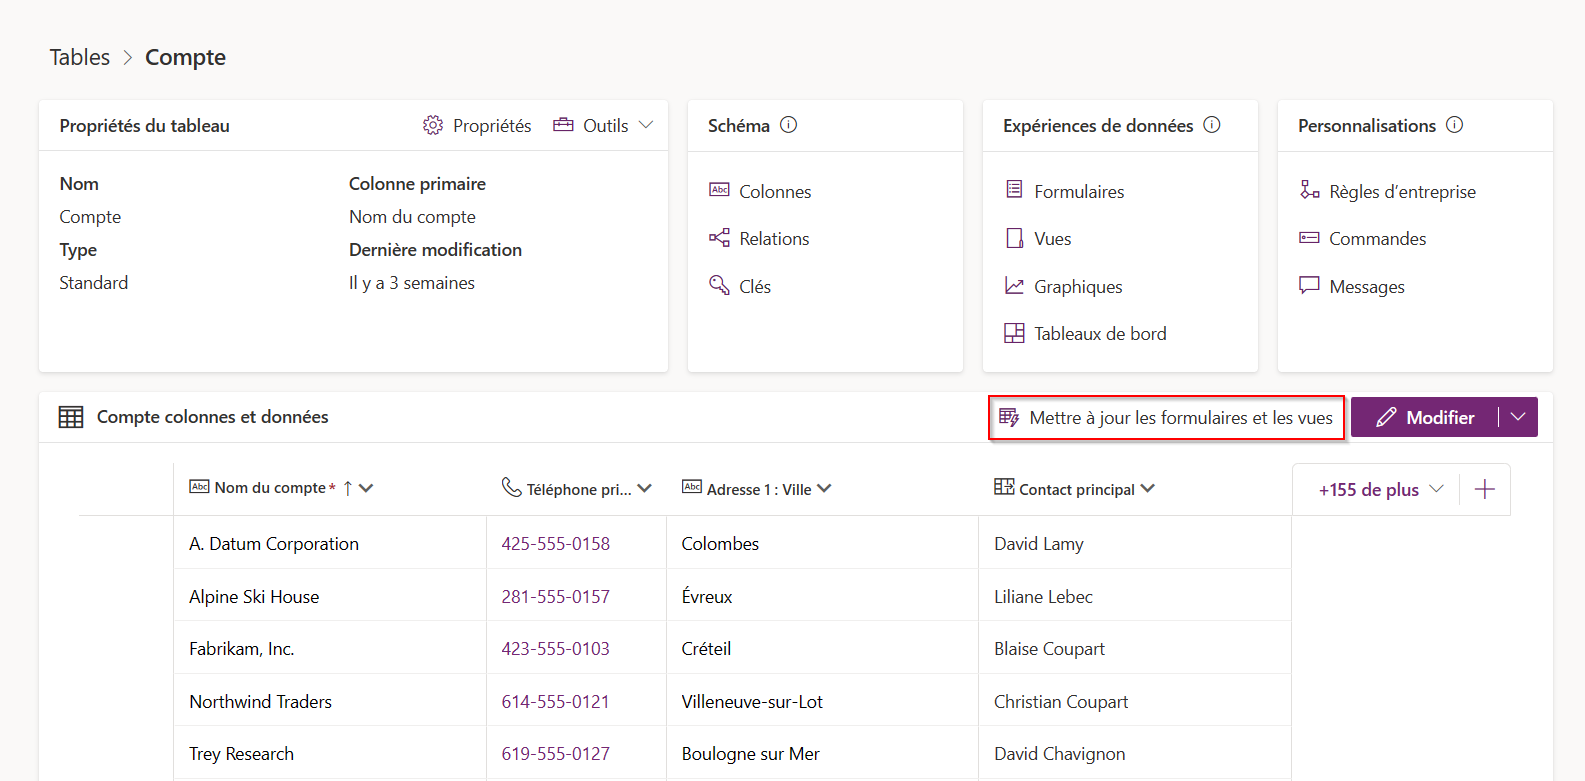Click phone number 281-555-0157
The width and height of the screenshot is (1585, 781).
tap(555, 596)
